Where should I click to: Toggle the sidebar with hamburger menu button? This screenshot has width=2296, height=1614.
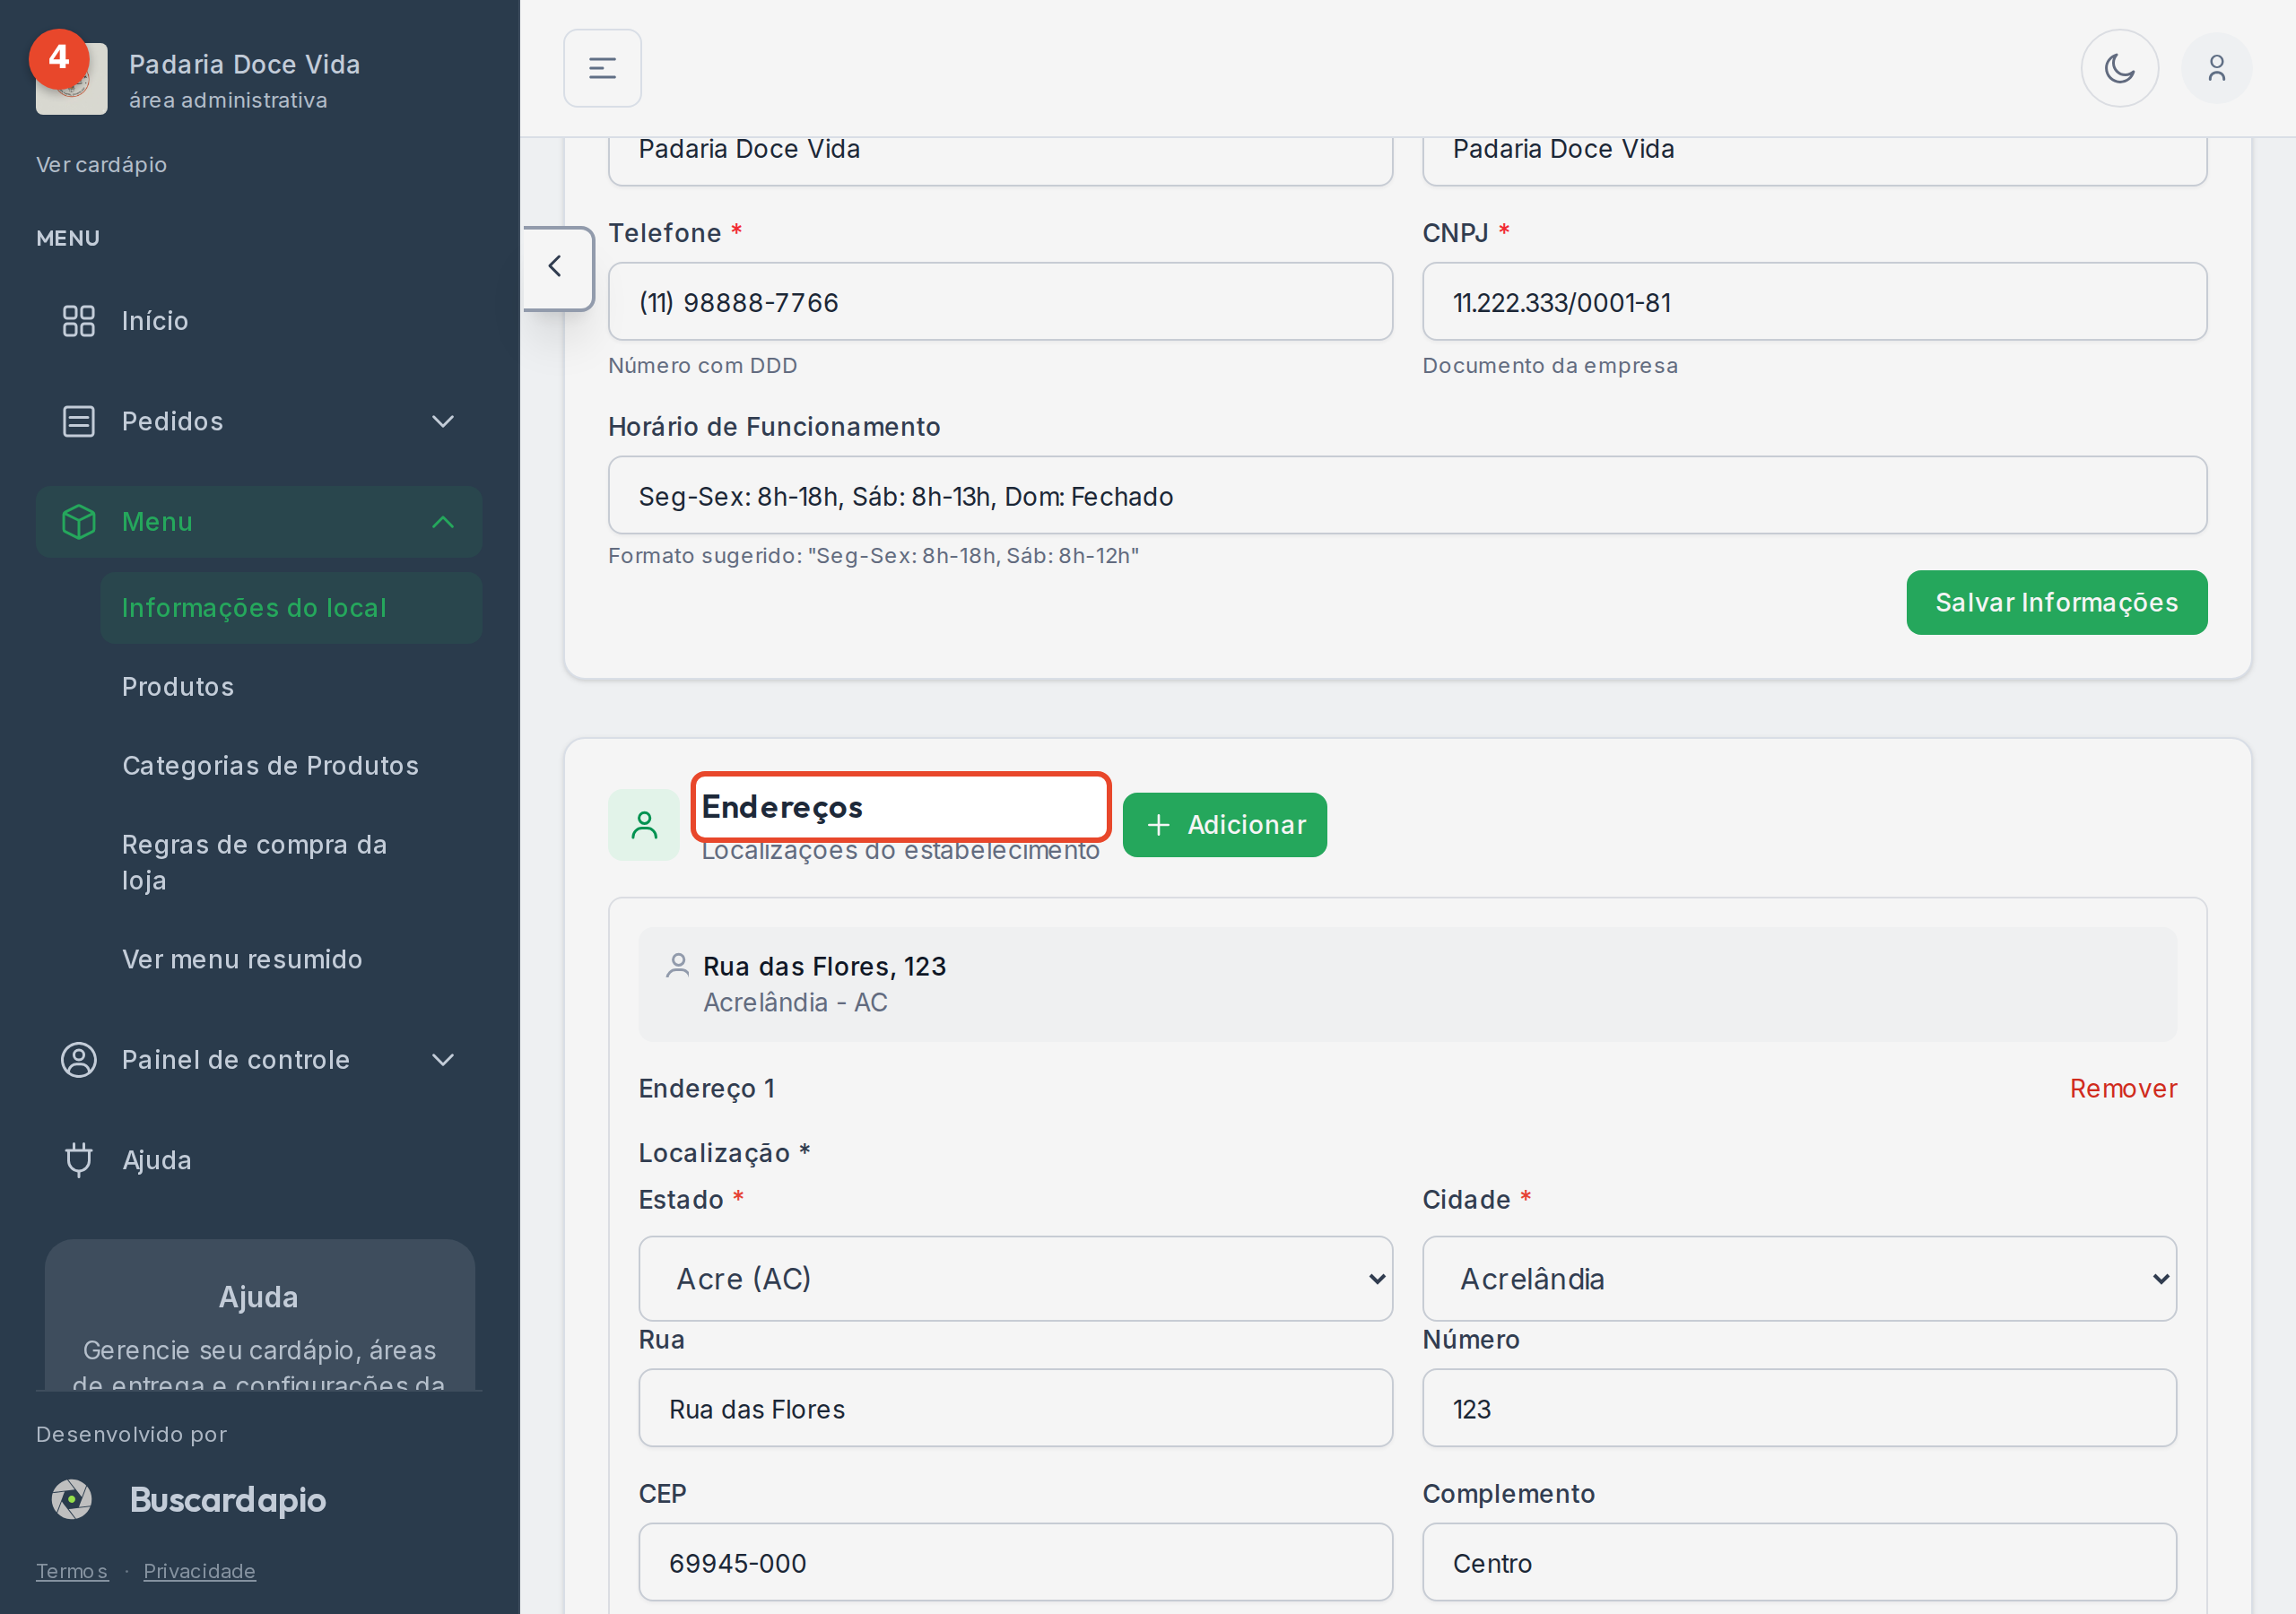pyautogui.click(x=602, y=68)
